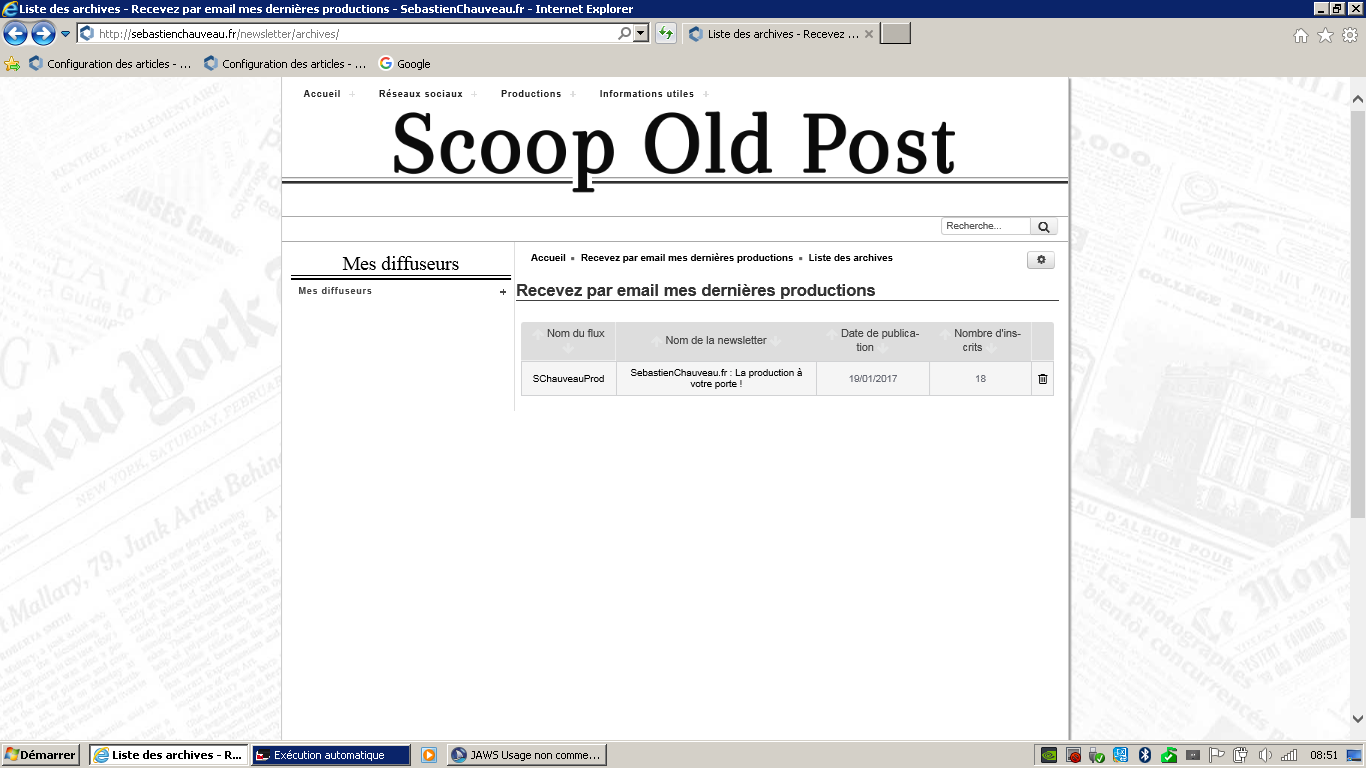Go back with the browser Back arrow
Screen dimensions: 1366x768
pos(15,34)
